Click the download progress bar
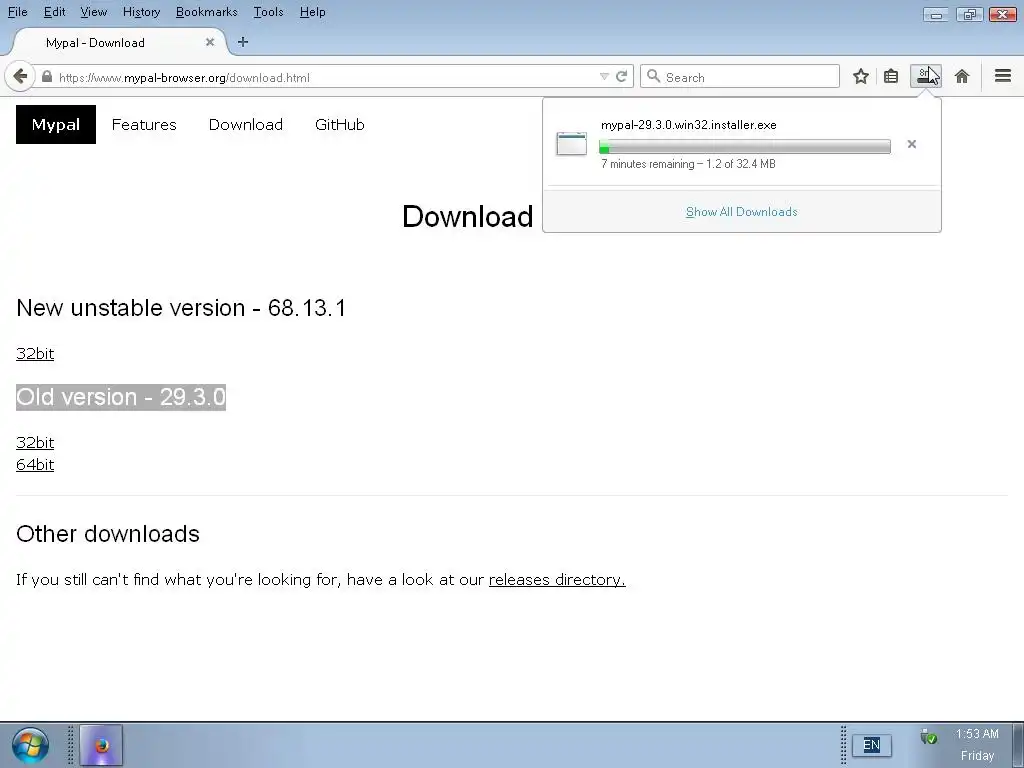The height and width of the screenshot is (768, 1024). coord(744,146)
